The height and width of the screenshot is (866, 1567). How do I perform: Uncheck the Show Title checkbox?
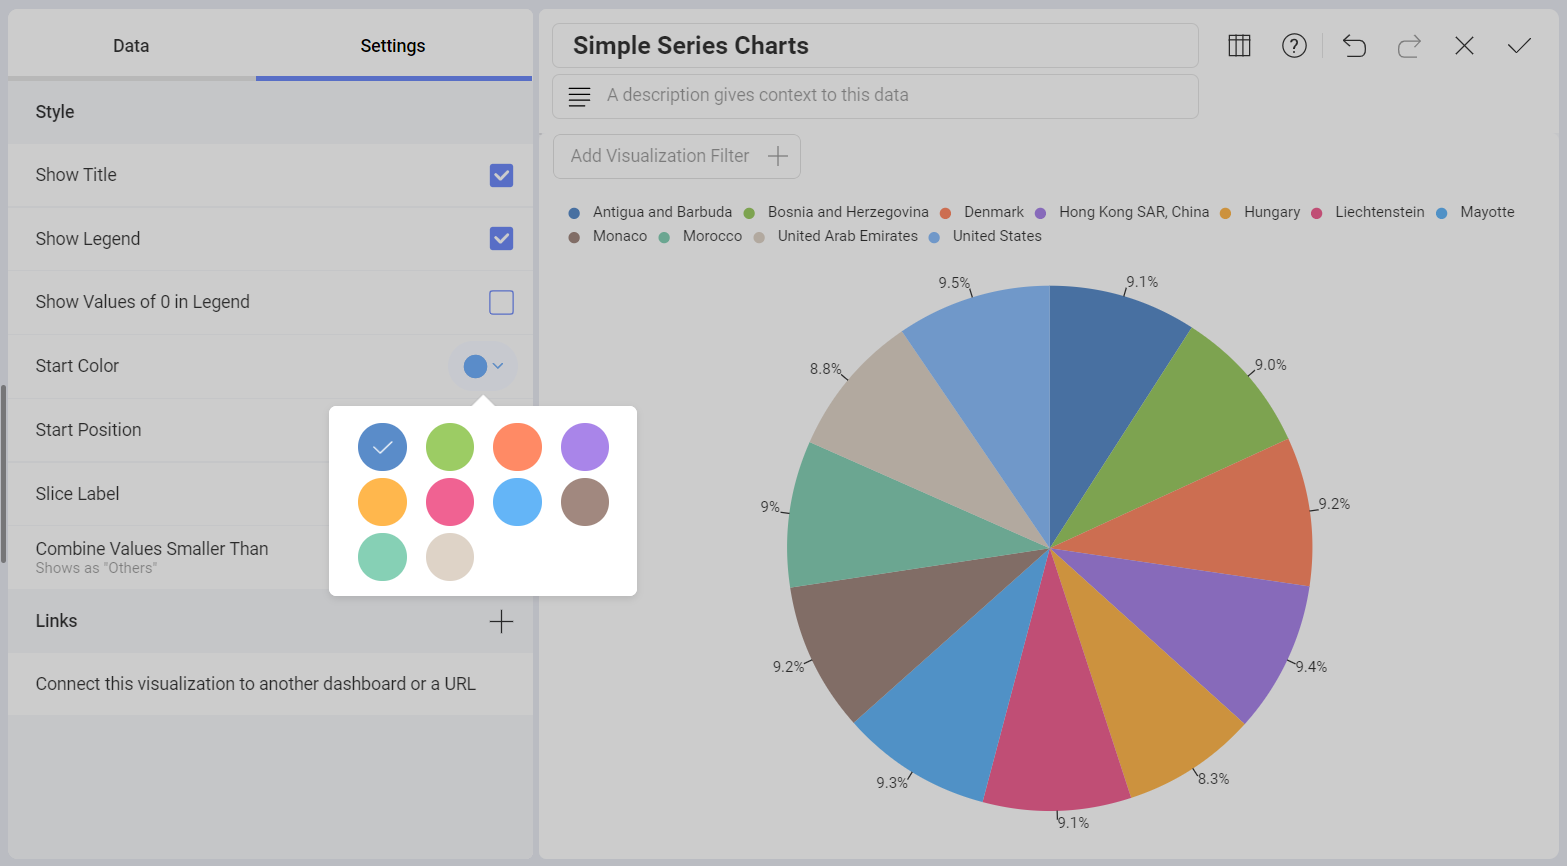pos(501,175)
